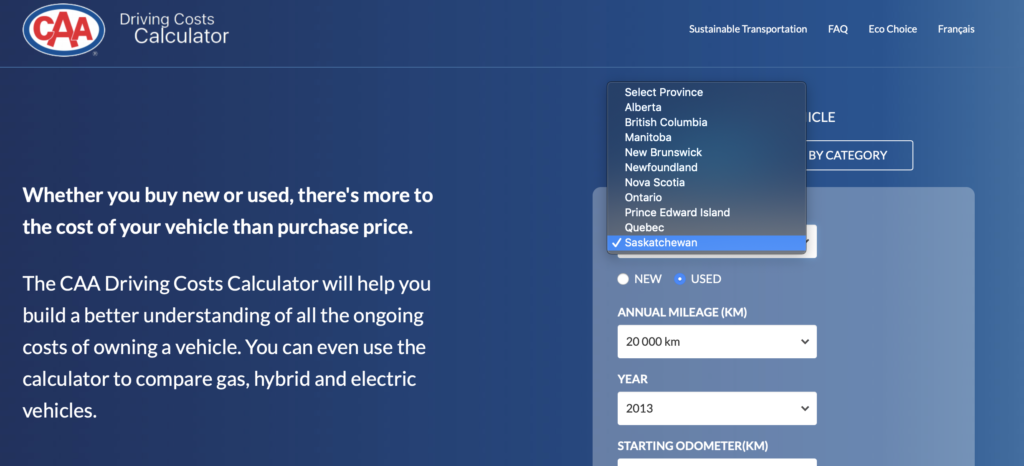Image resolution: width=1024 pixels, height=466 pixels.
Task: Open Sustainable Transportation page
Action: pos(748,29)
